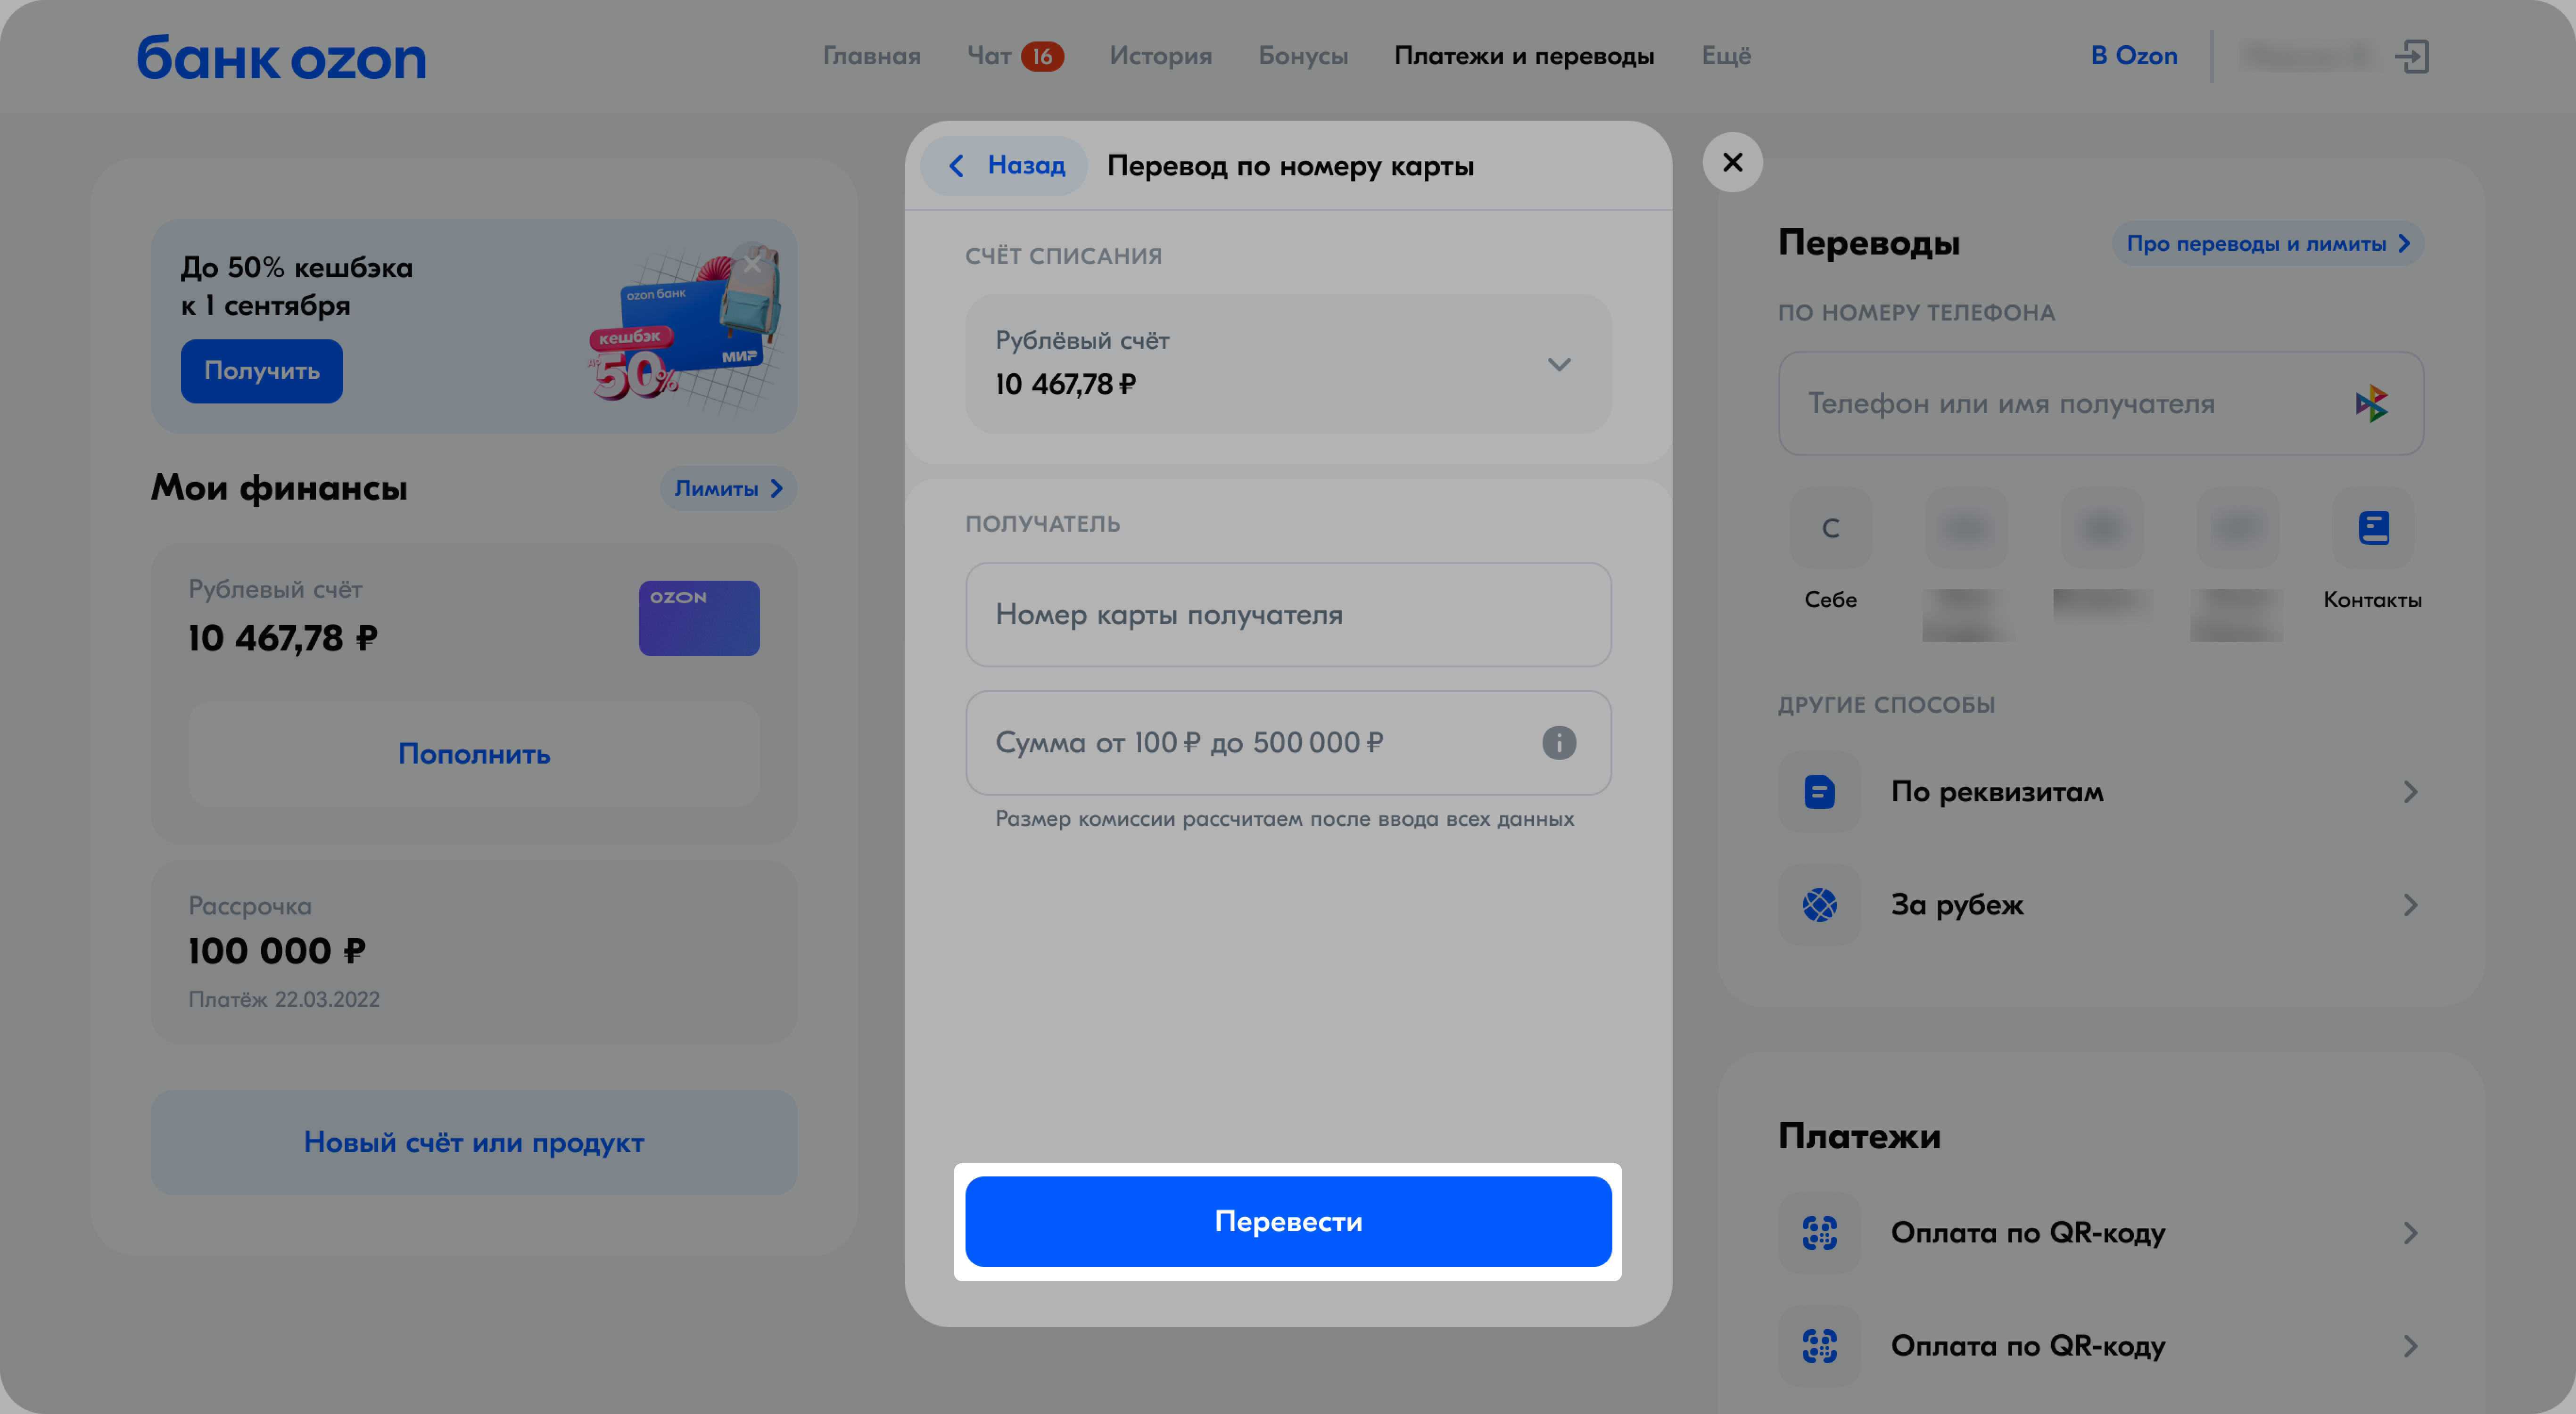Click Новый счёт или продукт button
The image size is (2576, 1414).
point(474,1142)
